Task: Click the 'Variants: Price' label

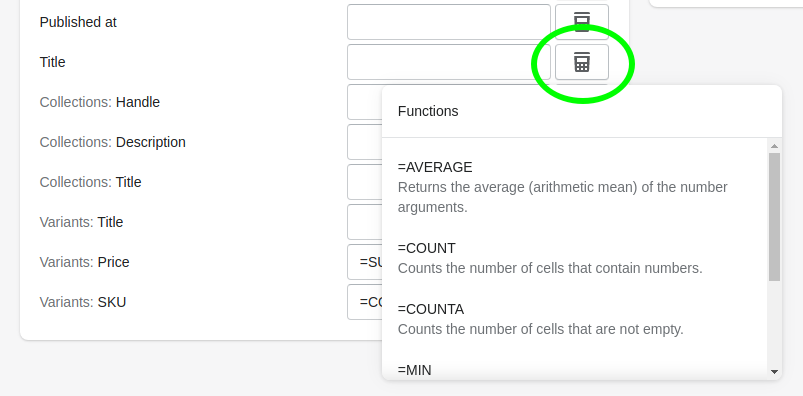Action: (84, 262)
